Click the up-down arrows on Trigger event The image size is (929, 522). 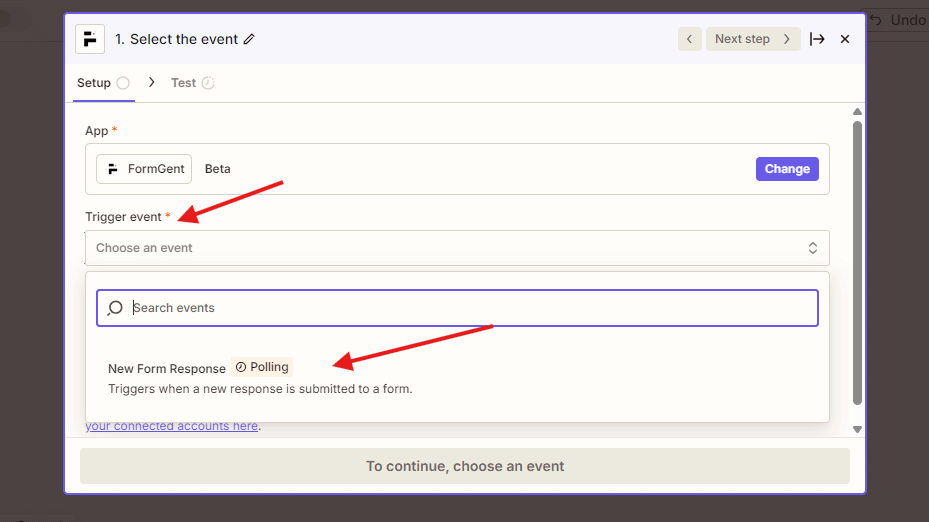[812, 248]
